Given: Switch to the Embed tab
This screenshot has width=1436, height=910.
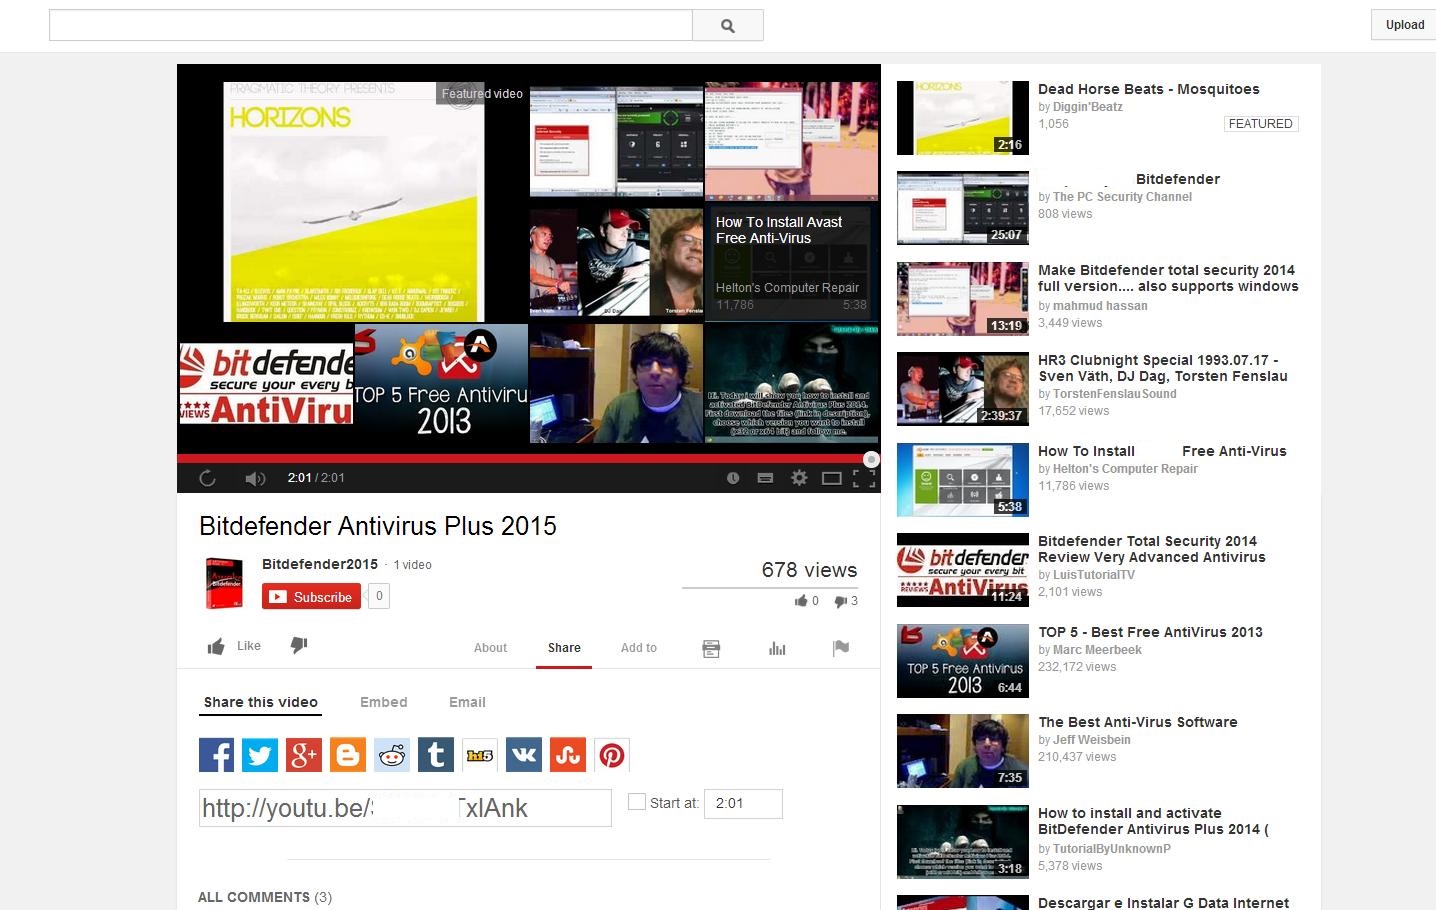Looking at the screenshot, I should 383,702.
